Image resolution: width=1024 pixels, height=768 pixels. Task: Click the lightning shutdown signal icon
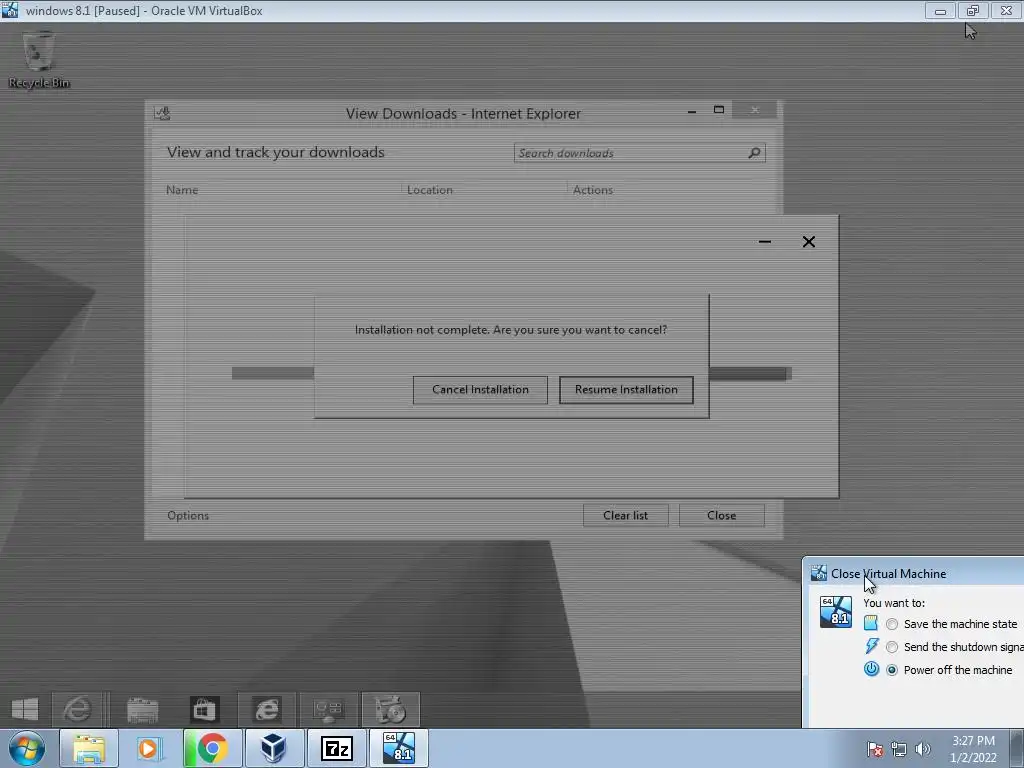(x=871, y=647)
